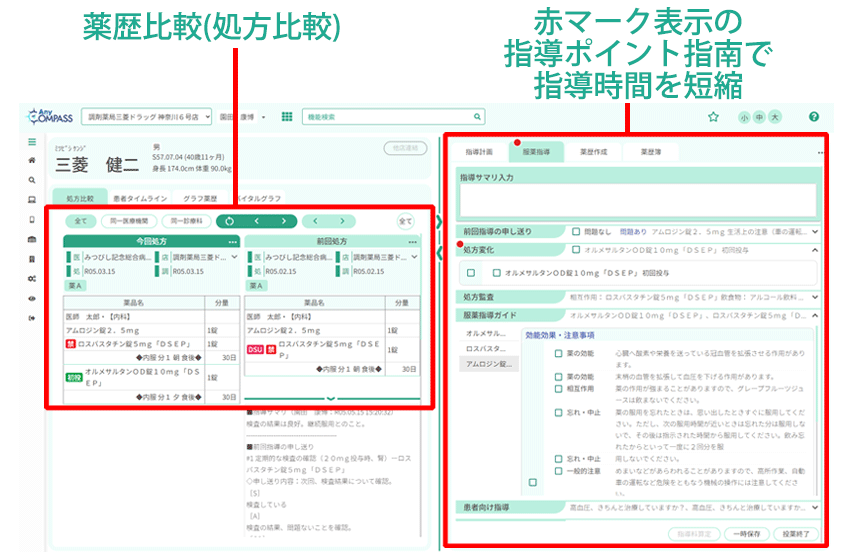This screenshot has width=862, height=552.
Task: Open the pharmacy store selection dropdown
Action: (x=146, y=117)
